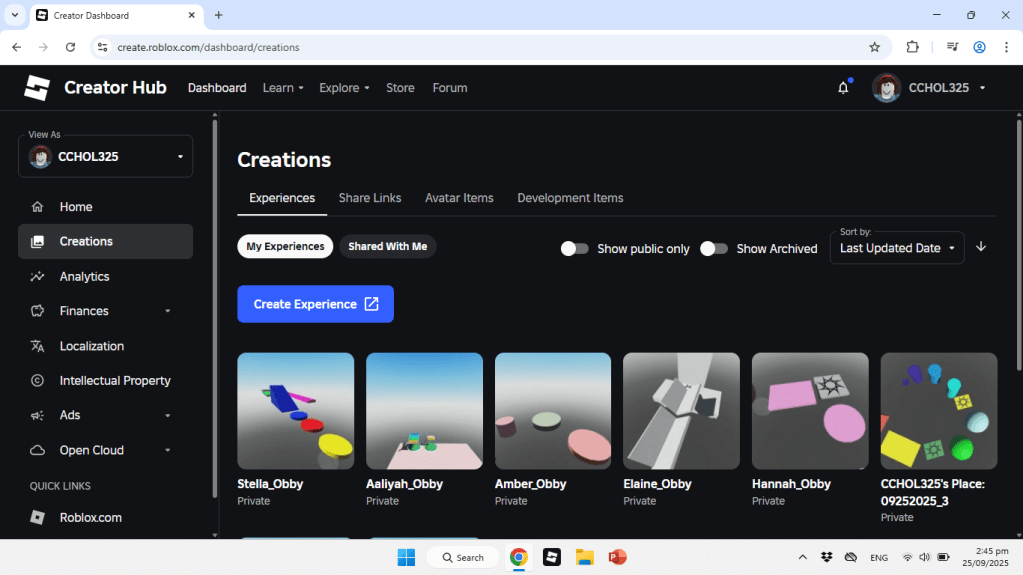Open the View As CCHOL325 account selector
The height and width of the screenshot is (575, 1023).
105,157
